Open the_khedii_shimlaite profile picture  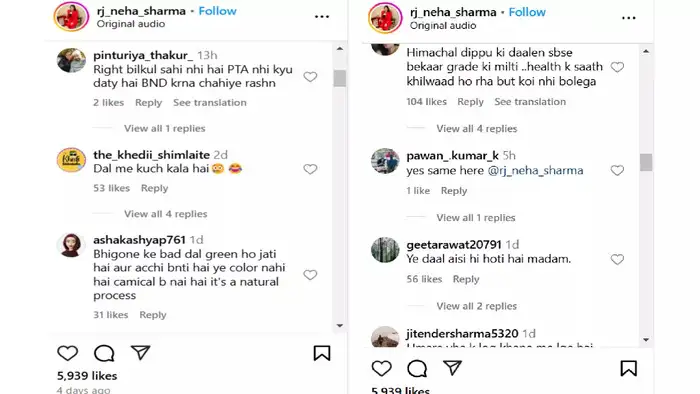(71, 160)
